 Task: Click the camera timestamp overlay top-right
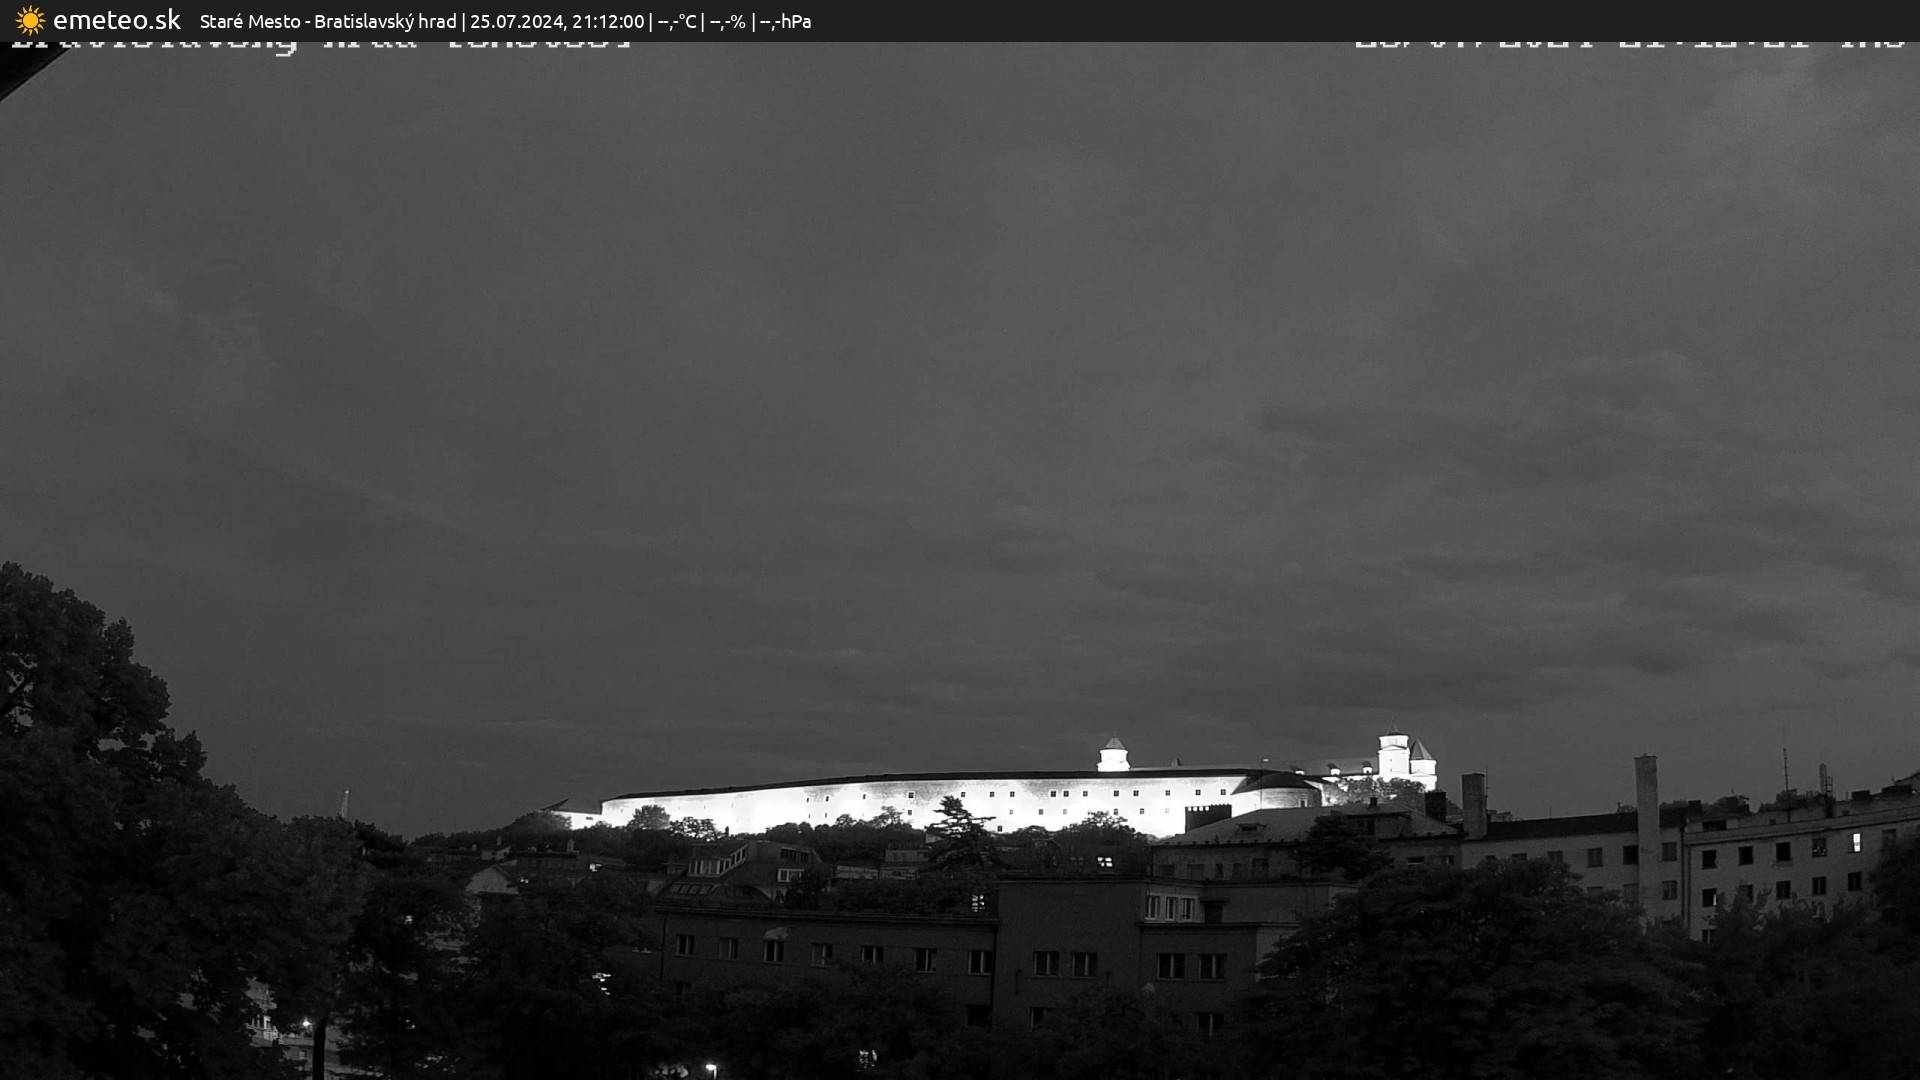[x=1630, y=44]
